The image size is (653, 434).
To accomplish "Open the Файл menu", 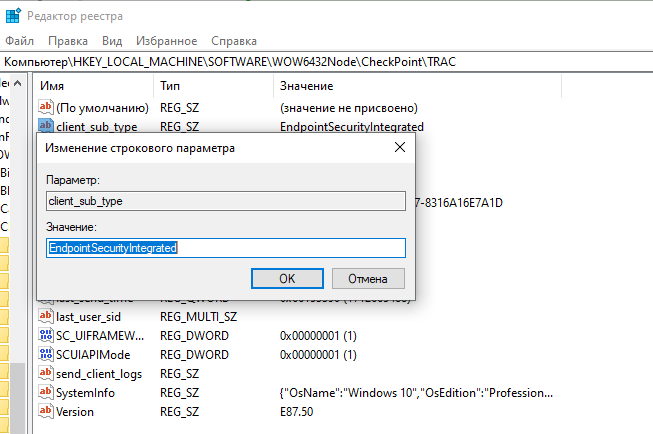I will (20, 41).
